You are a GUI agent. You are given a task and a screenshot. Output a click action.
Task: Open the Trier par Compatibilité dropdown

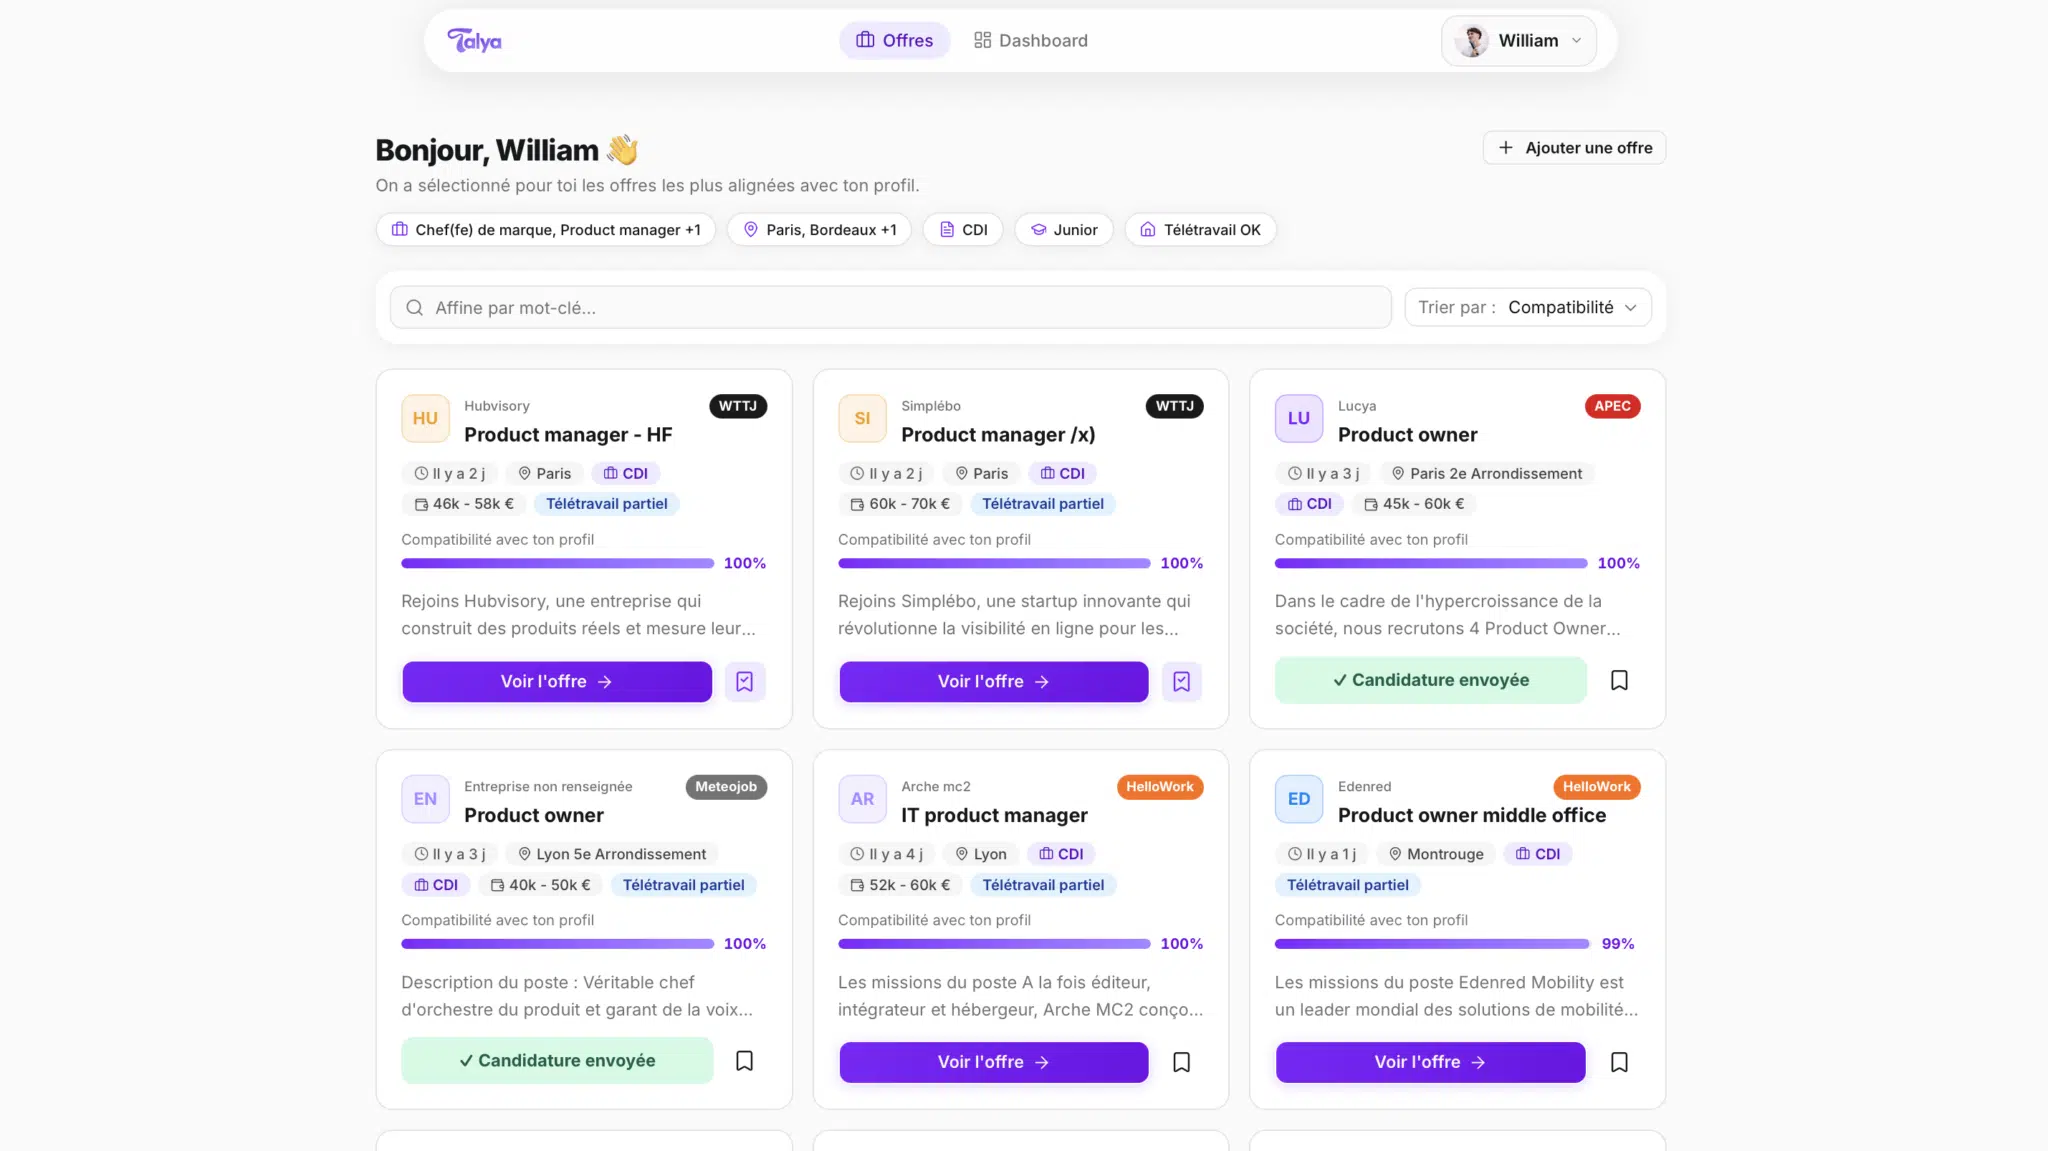click(1528, 307)
